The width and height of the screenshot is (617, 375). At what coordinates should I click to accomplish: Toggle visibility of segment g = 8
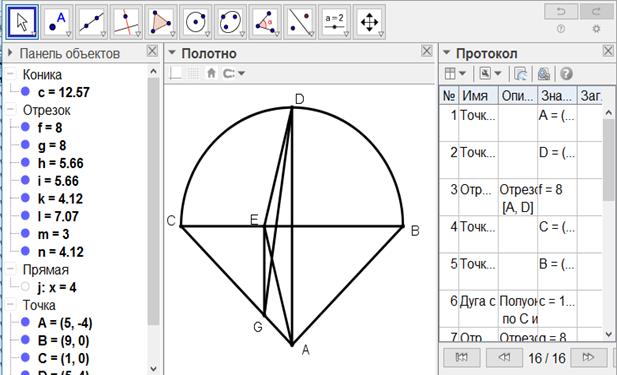click(25, 144)
